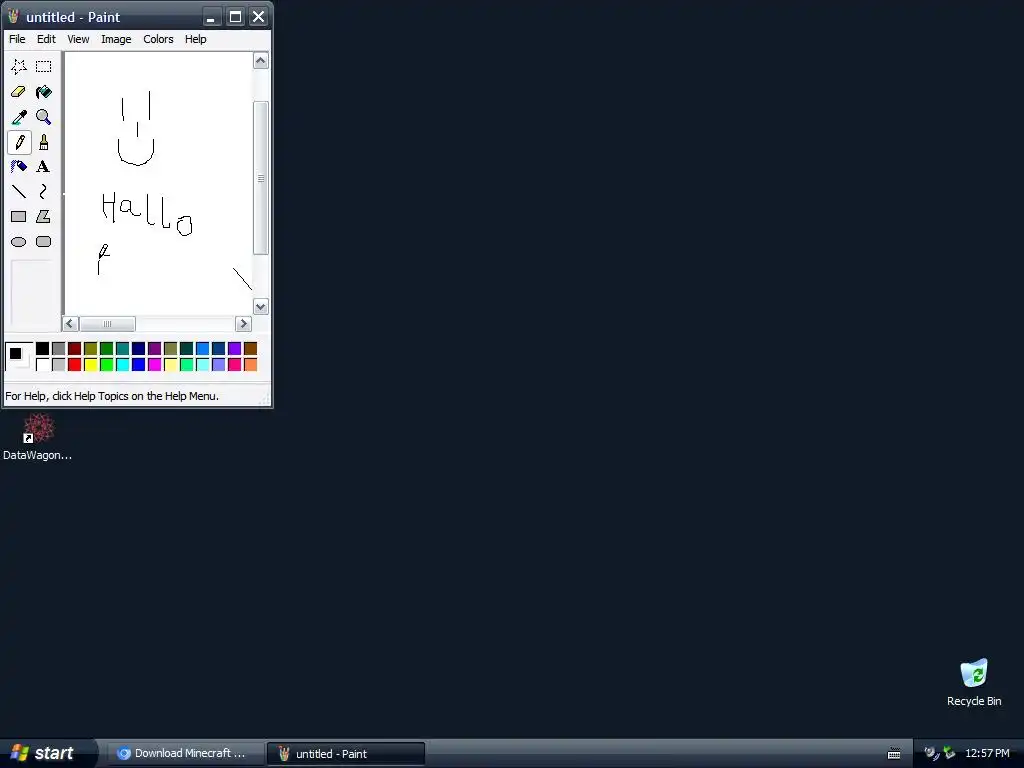Viewport: 1024px width, 768px height.
Task: Choose the Brush tool
Action: pyautogui.click(x=44, y=142)
